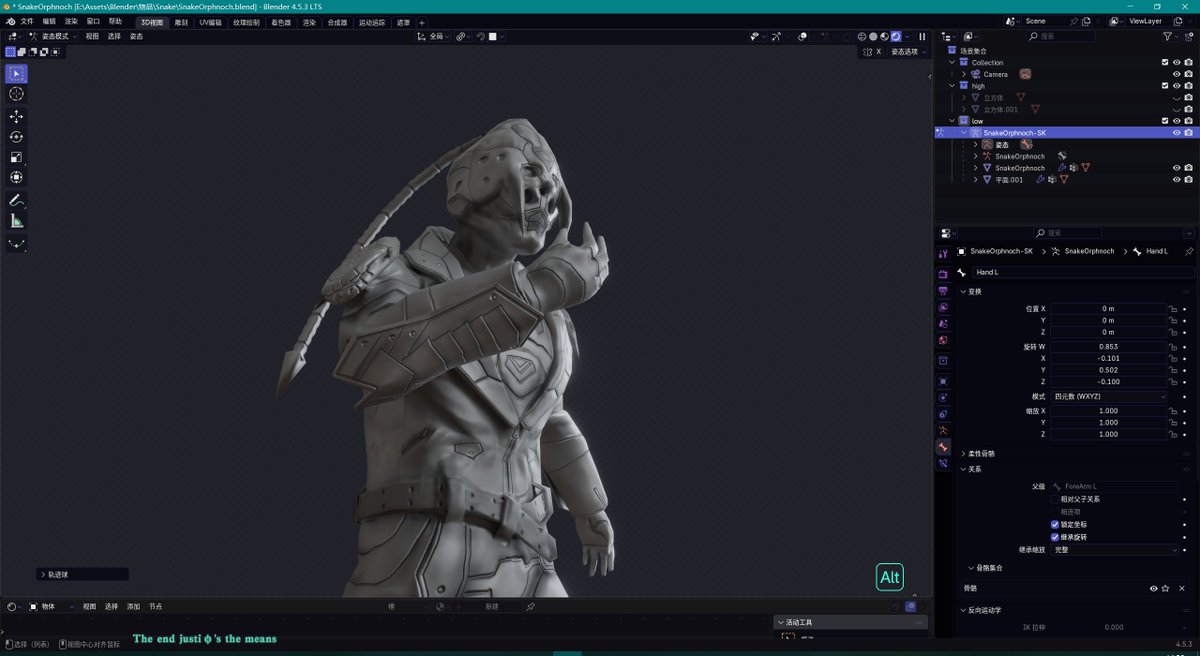This screenshot has width=1200, height=656.
Task: Open the 编辑 menu
Action: (49, 21)
